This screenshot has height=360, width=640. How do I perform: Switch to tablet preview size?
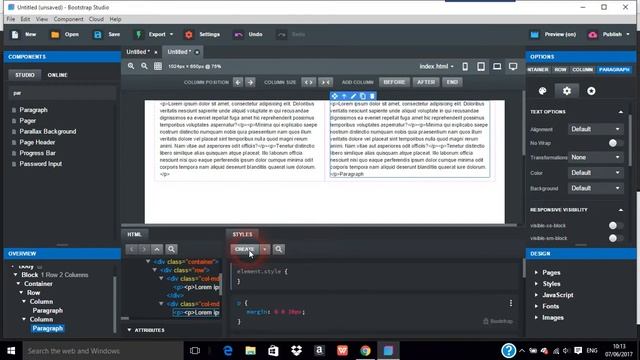(481, 67)
